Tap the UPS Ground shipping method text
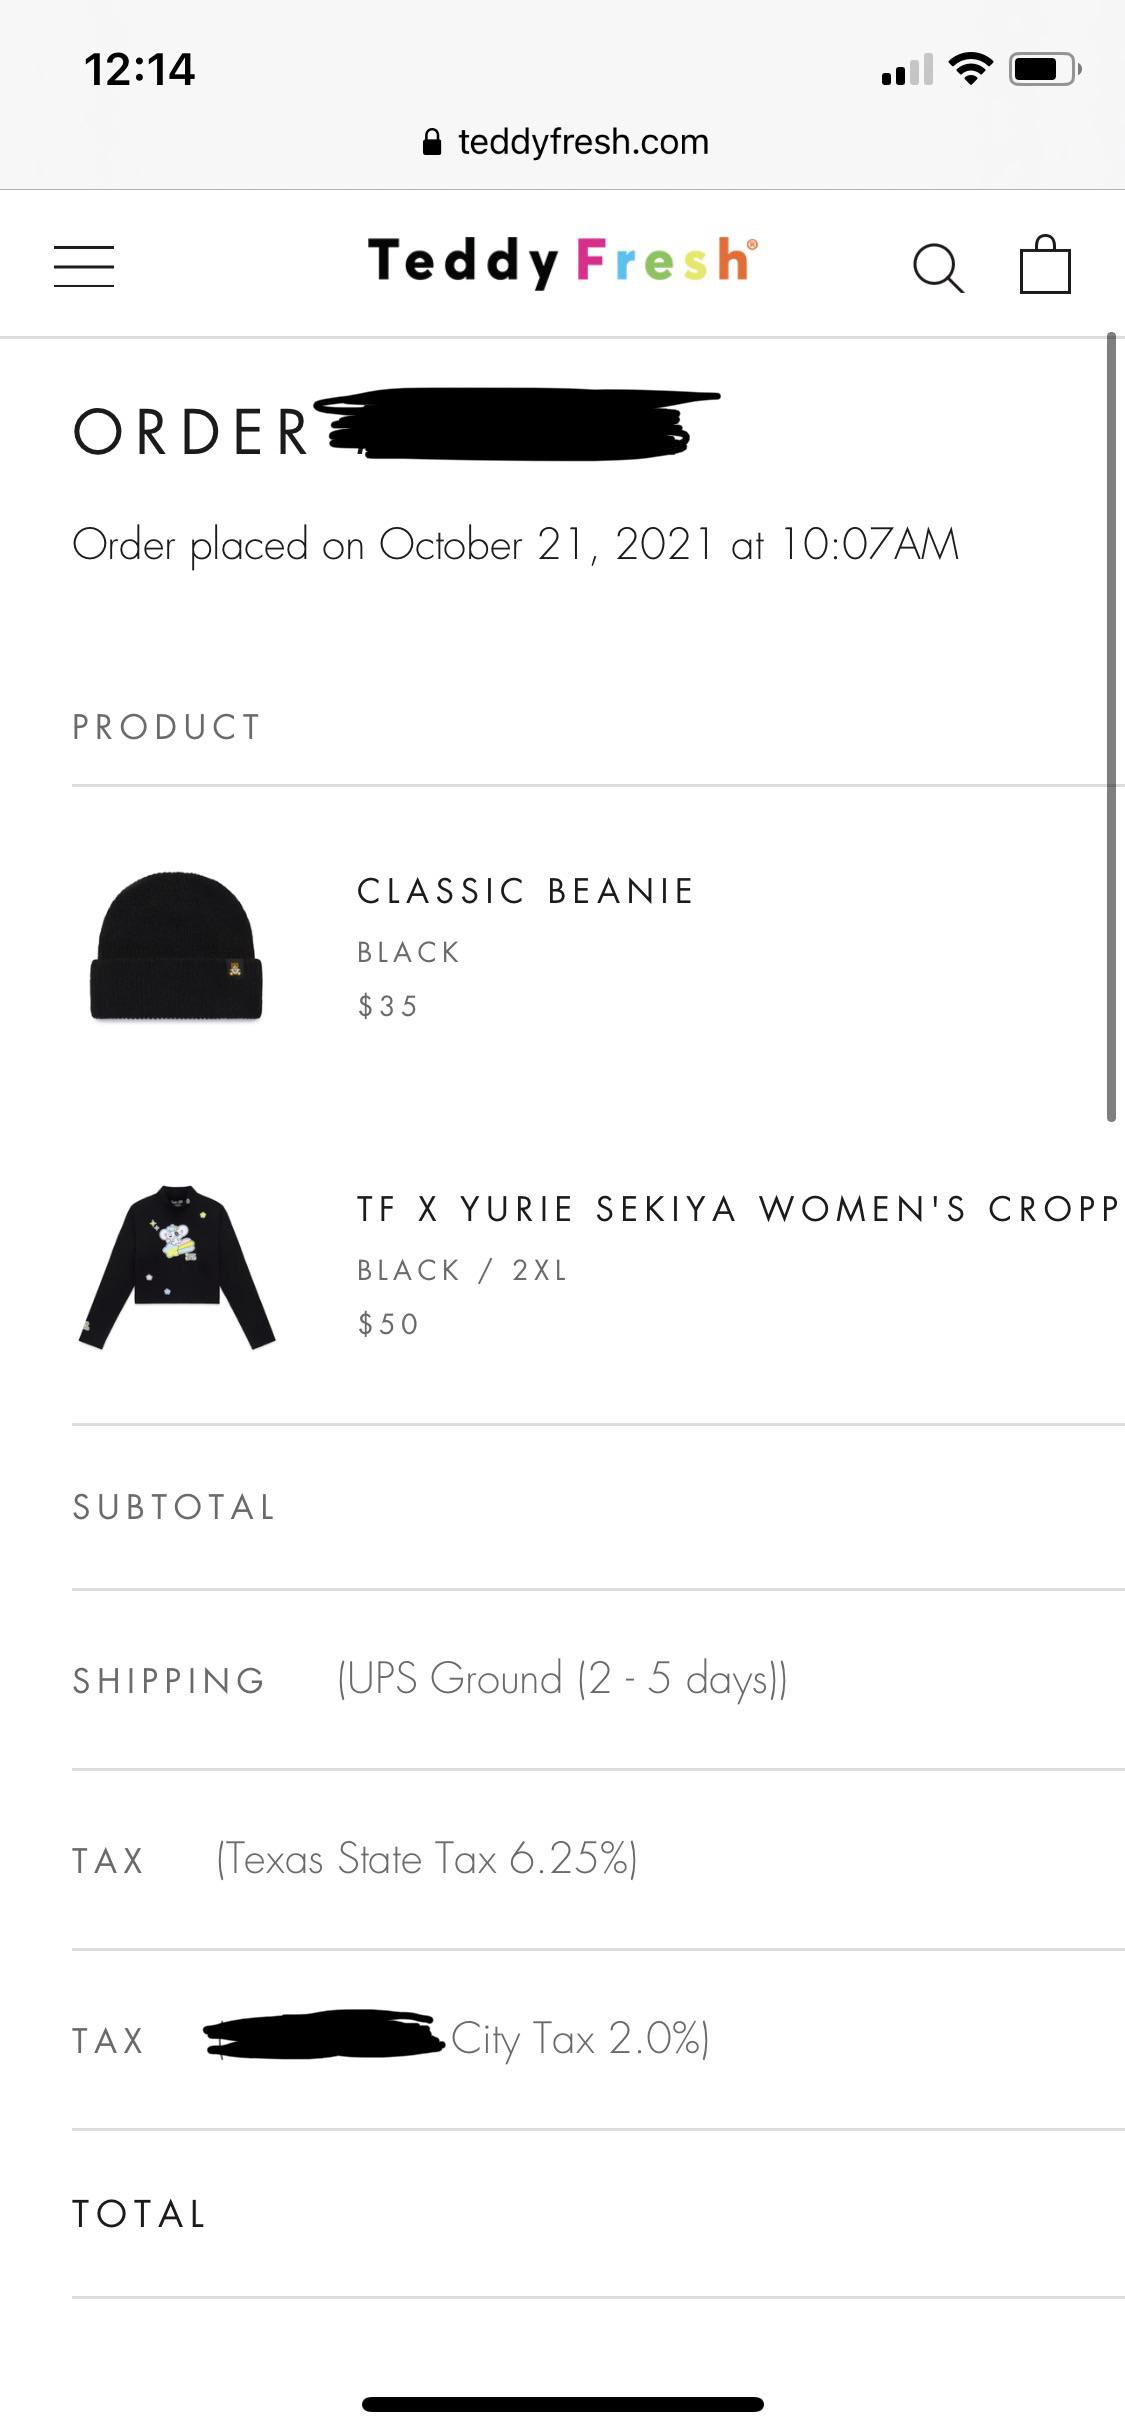Image resolution: width=1125 pixels, height=2436 pixels. point(562,1679)
